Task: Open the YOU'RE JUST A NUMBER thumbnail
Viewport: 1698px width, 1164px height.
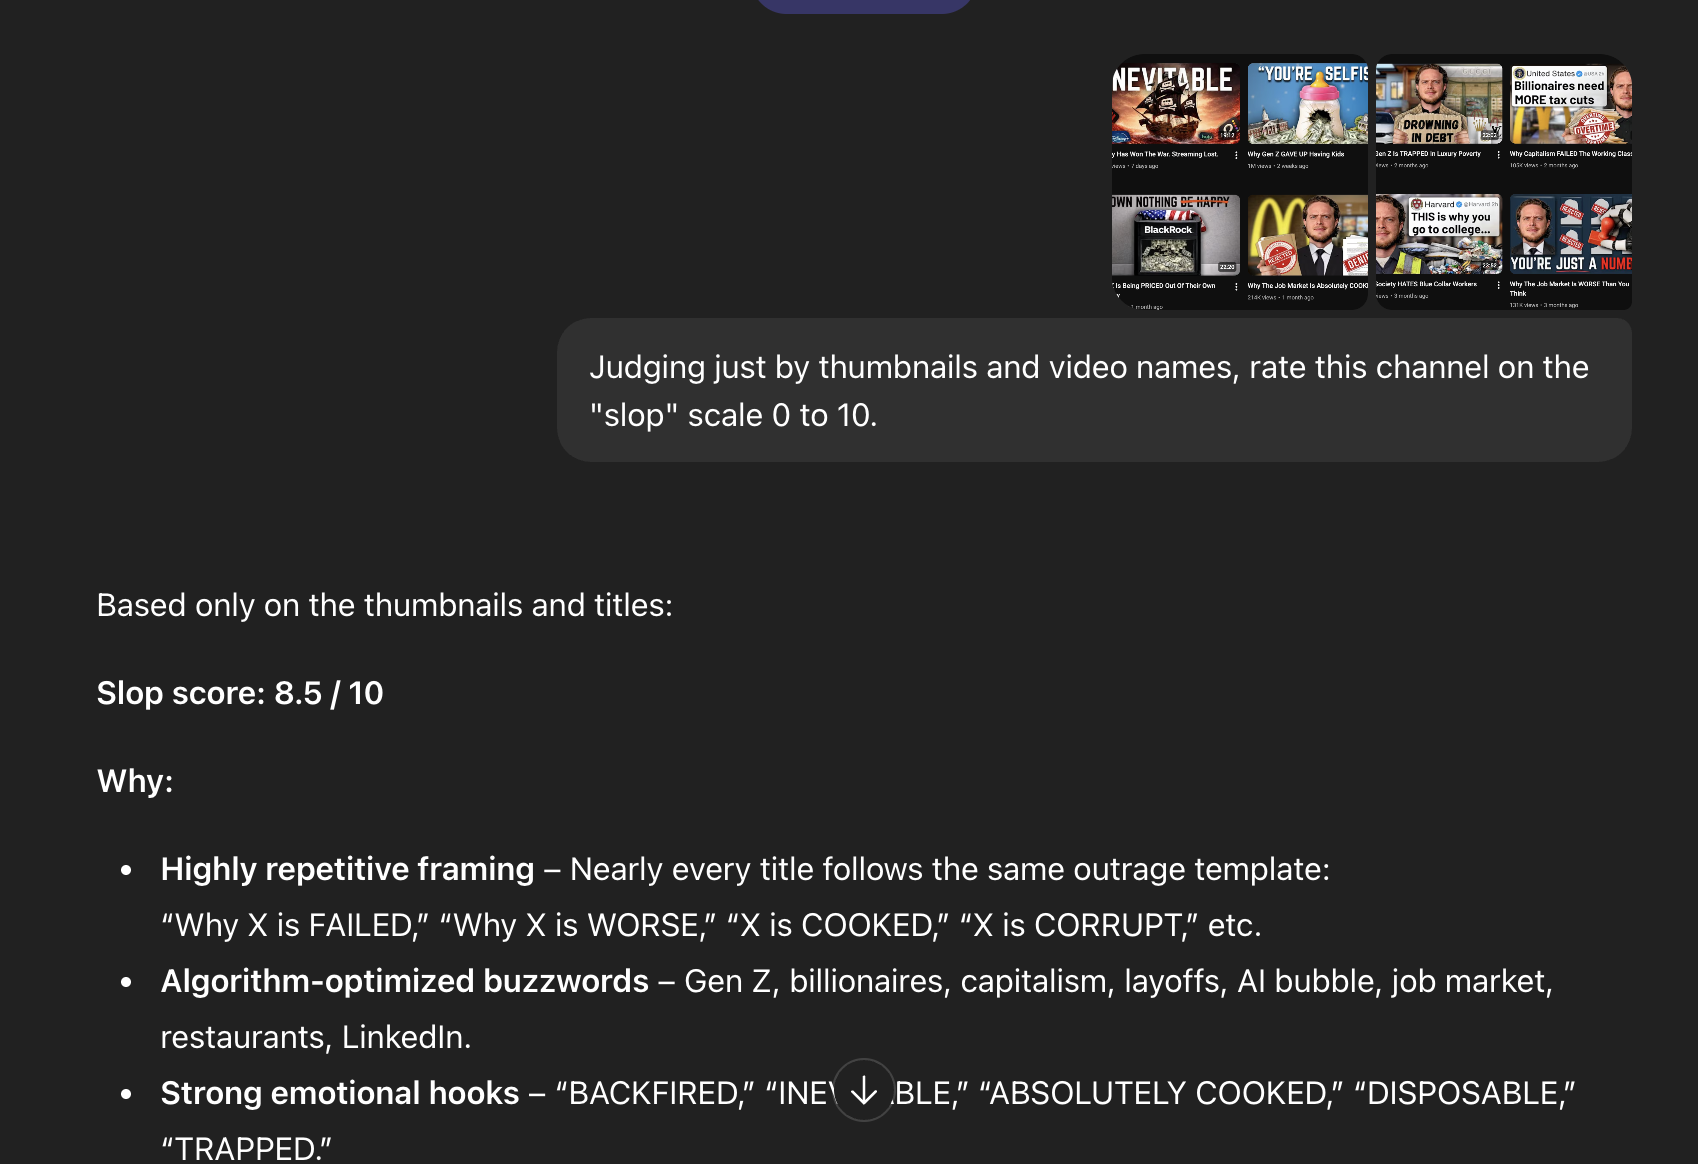Action: click(1571, 235)
